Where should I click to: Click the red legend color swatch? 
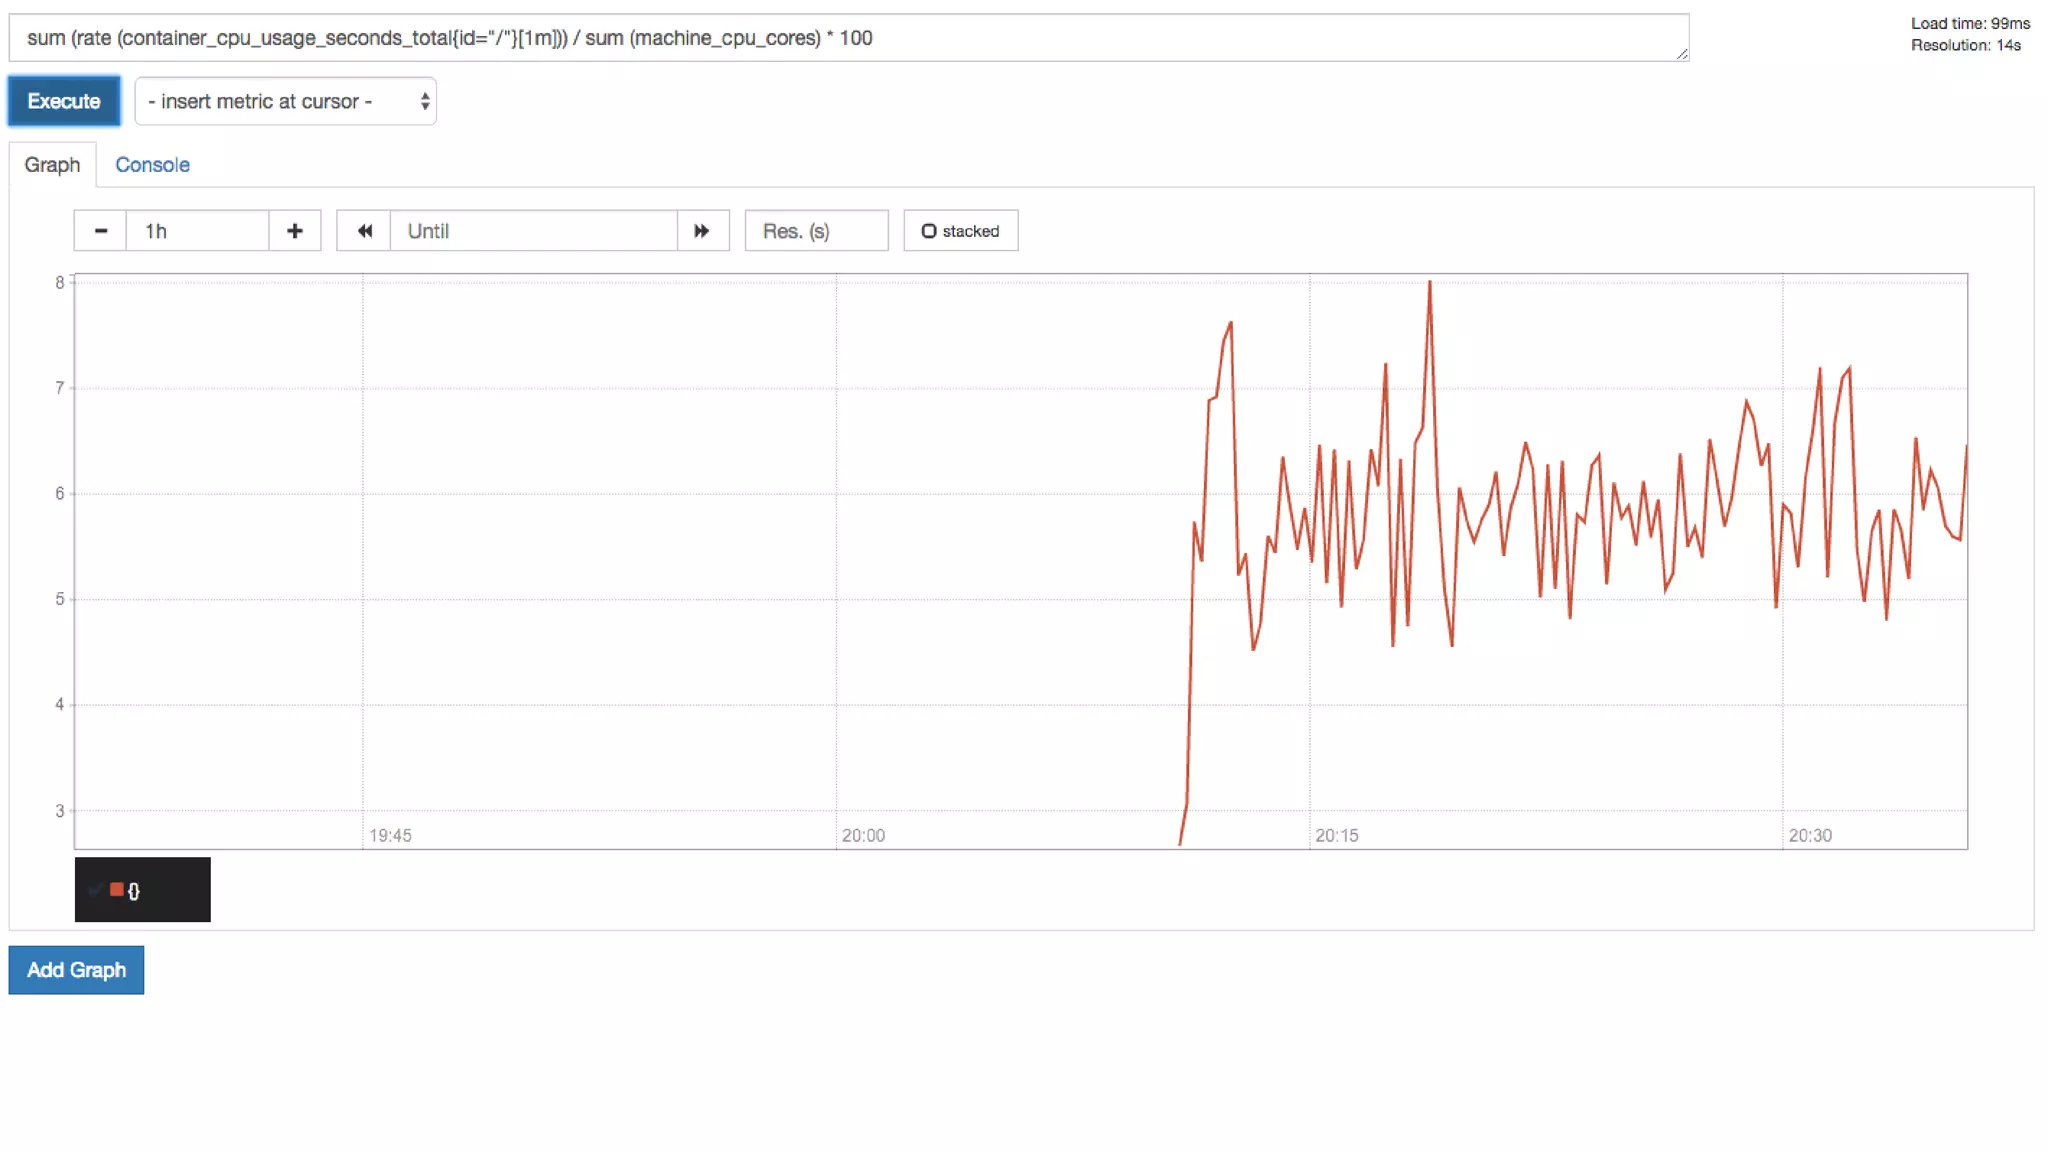pos(117,889)
